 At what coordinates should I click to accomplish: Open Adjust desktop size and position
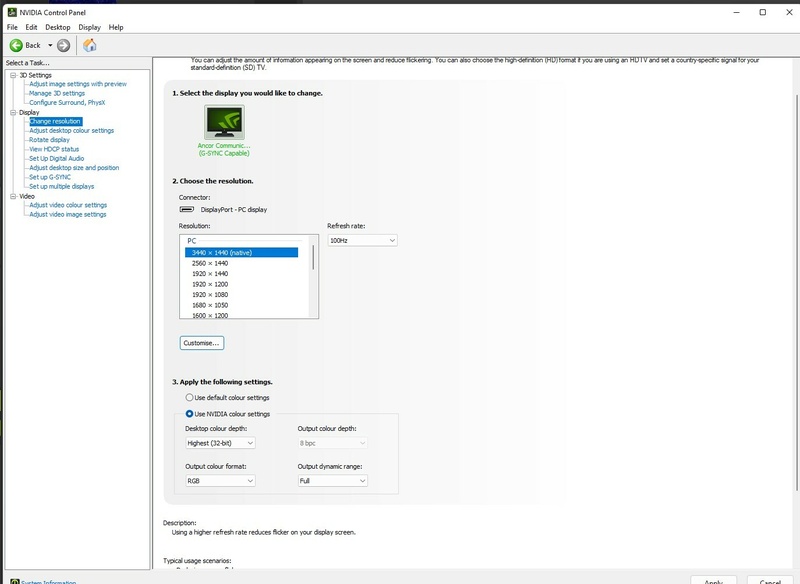click(x=74, y=167)
